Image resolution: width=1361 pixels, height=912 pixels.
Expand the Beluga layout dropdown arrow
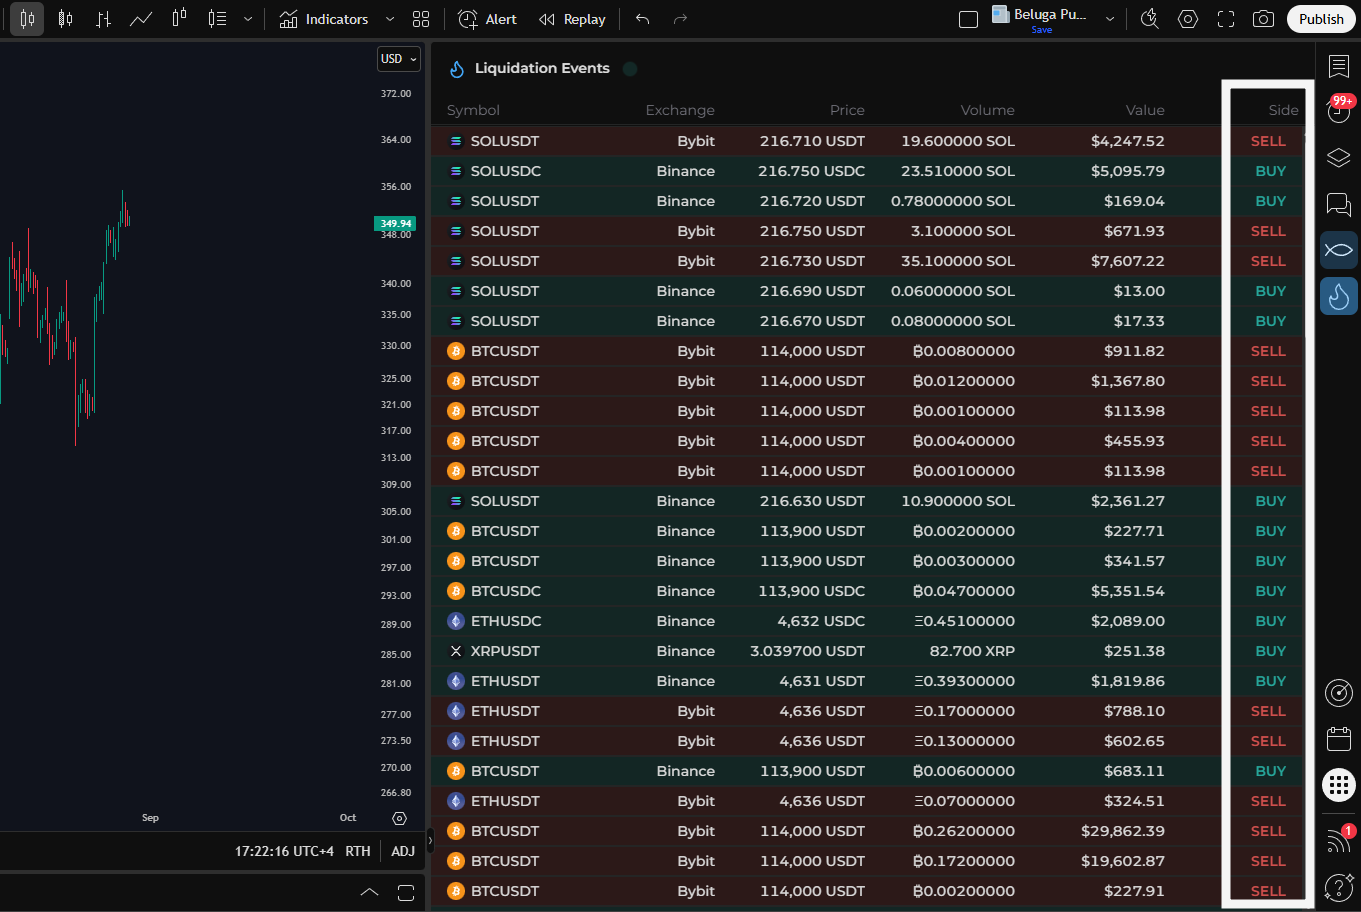click(1110, 19)
